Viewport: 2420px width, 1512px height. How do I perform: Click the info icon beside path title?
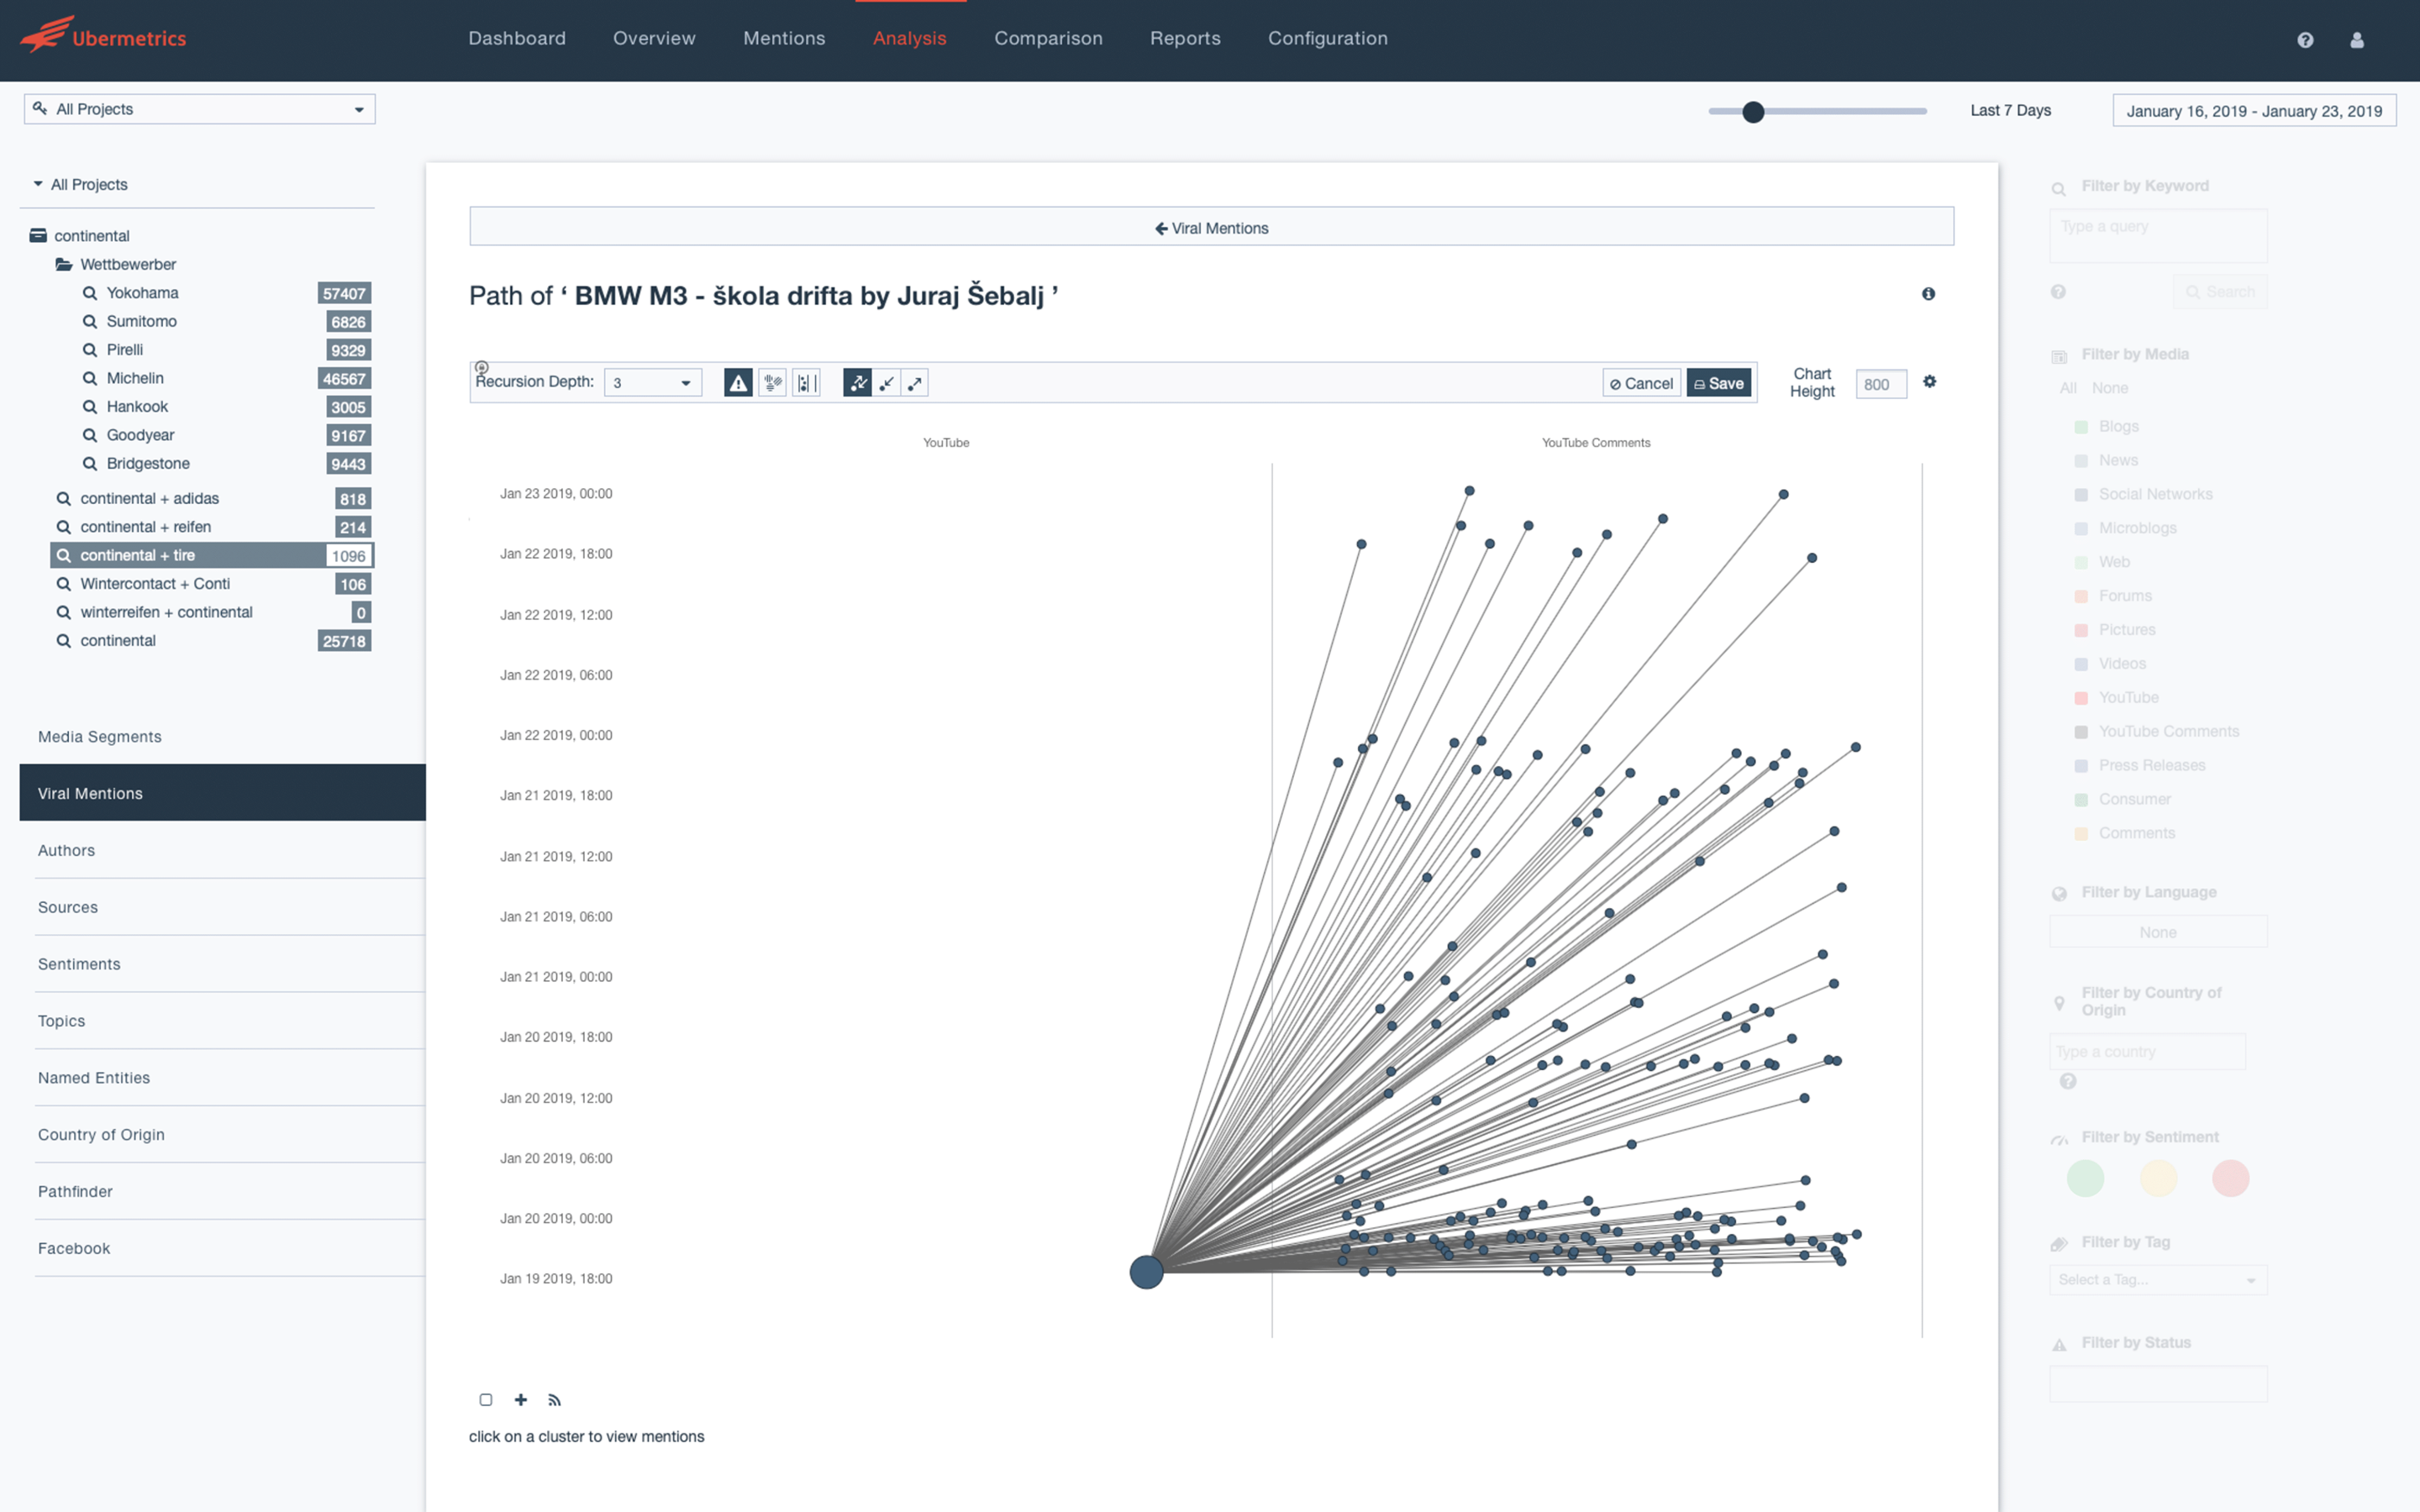[1928, 294]
